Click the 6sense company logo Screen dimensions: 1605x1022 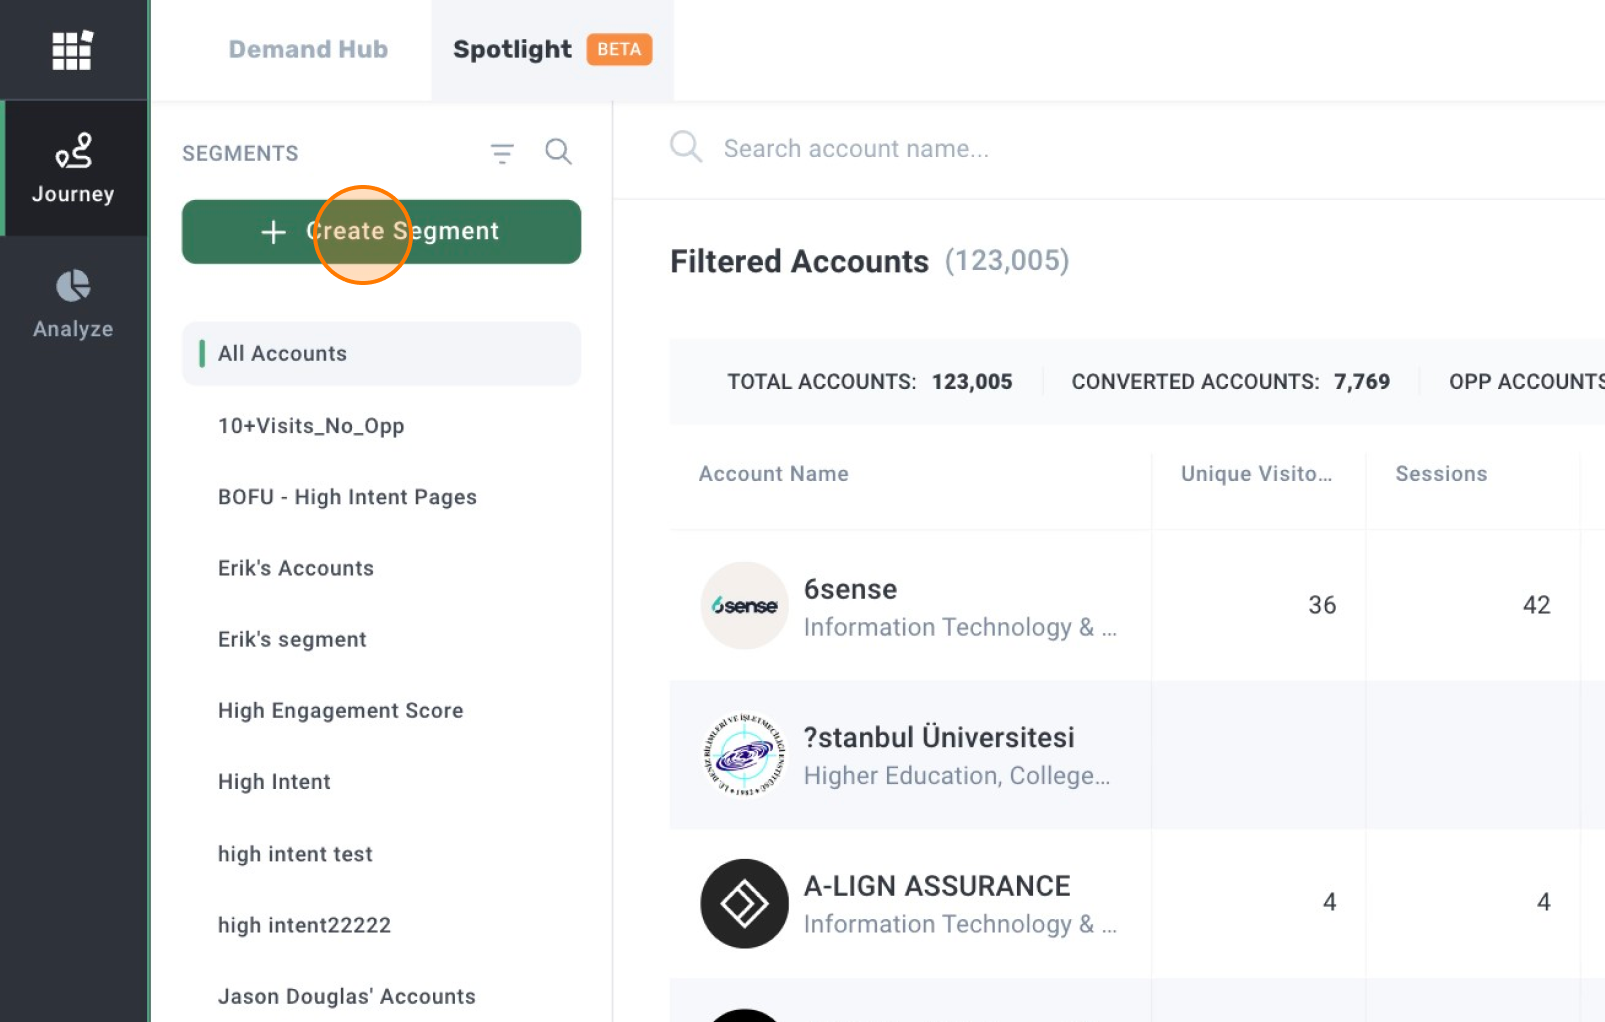pyautogui.click(x=744, y=605)
